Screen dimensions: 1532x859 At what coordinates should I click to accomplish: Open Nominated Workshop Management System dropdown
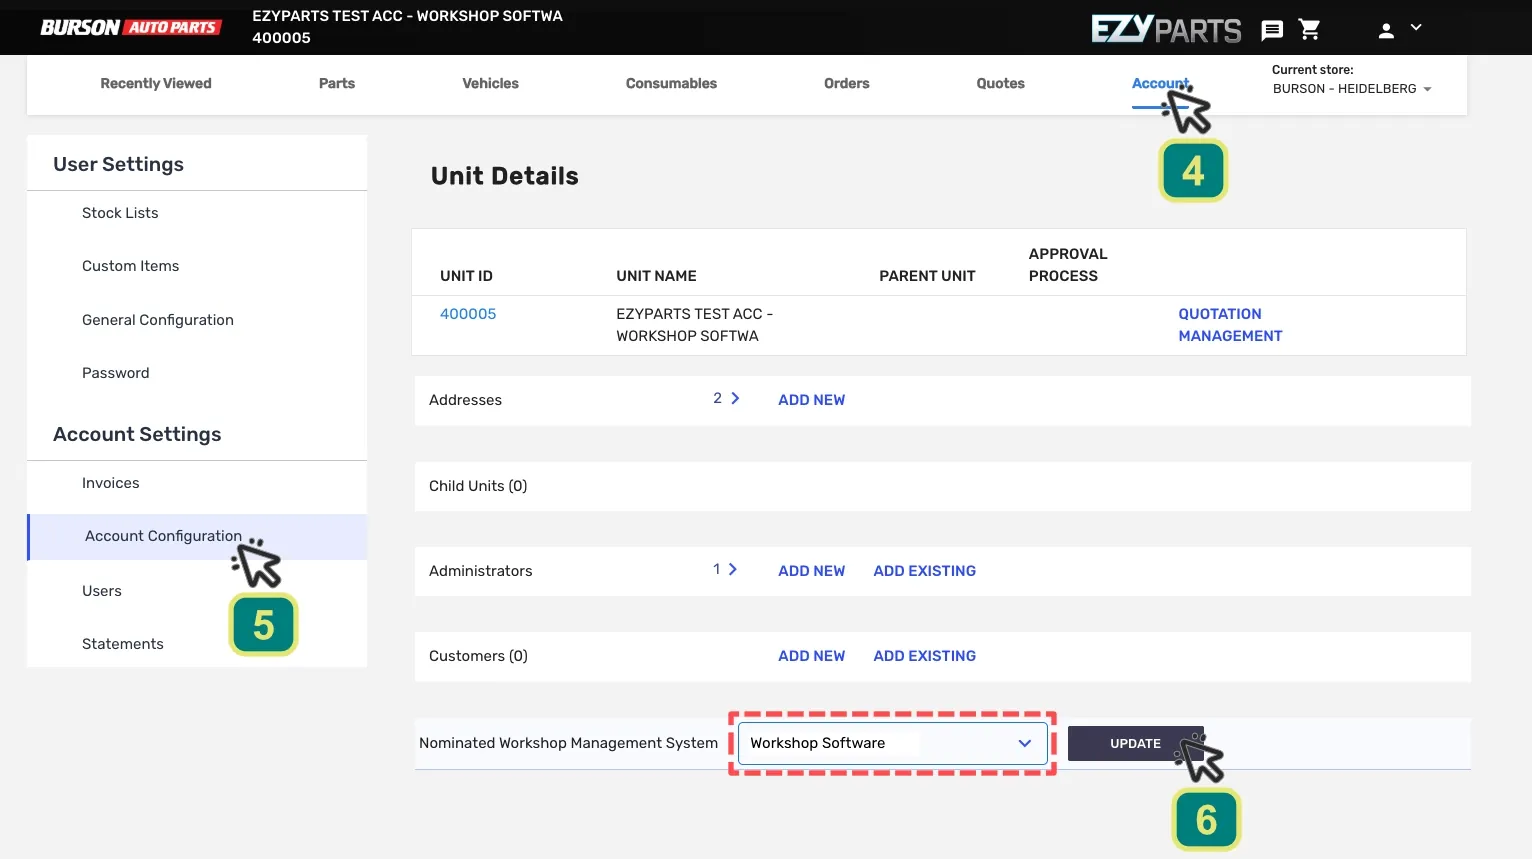[x=892, y=743]
